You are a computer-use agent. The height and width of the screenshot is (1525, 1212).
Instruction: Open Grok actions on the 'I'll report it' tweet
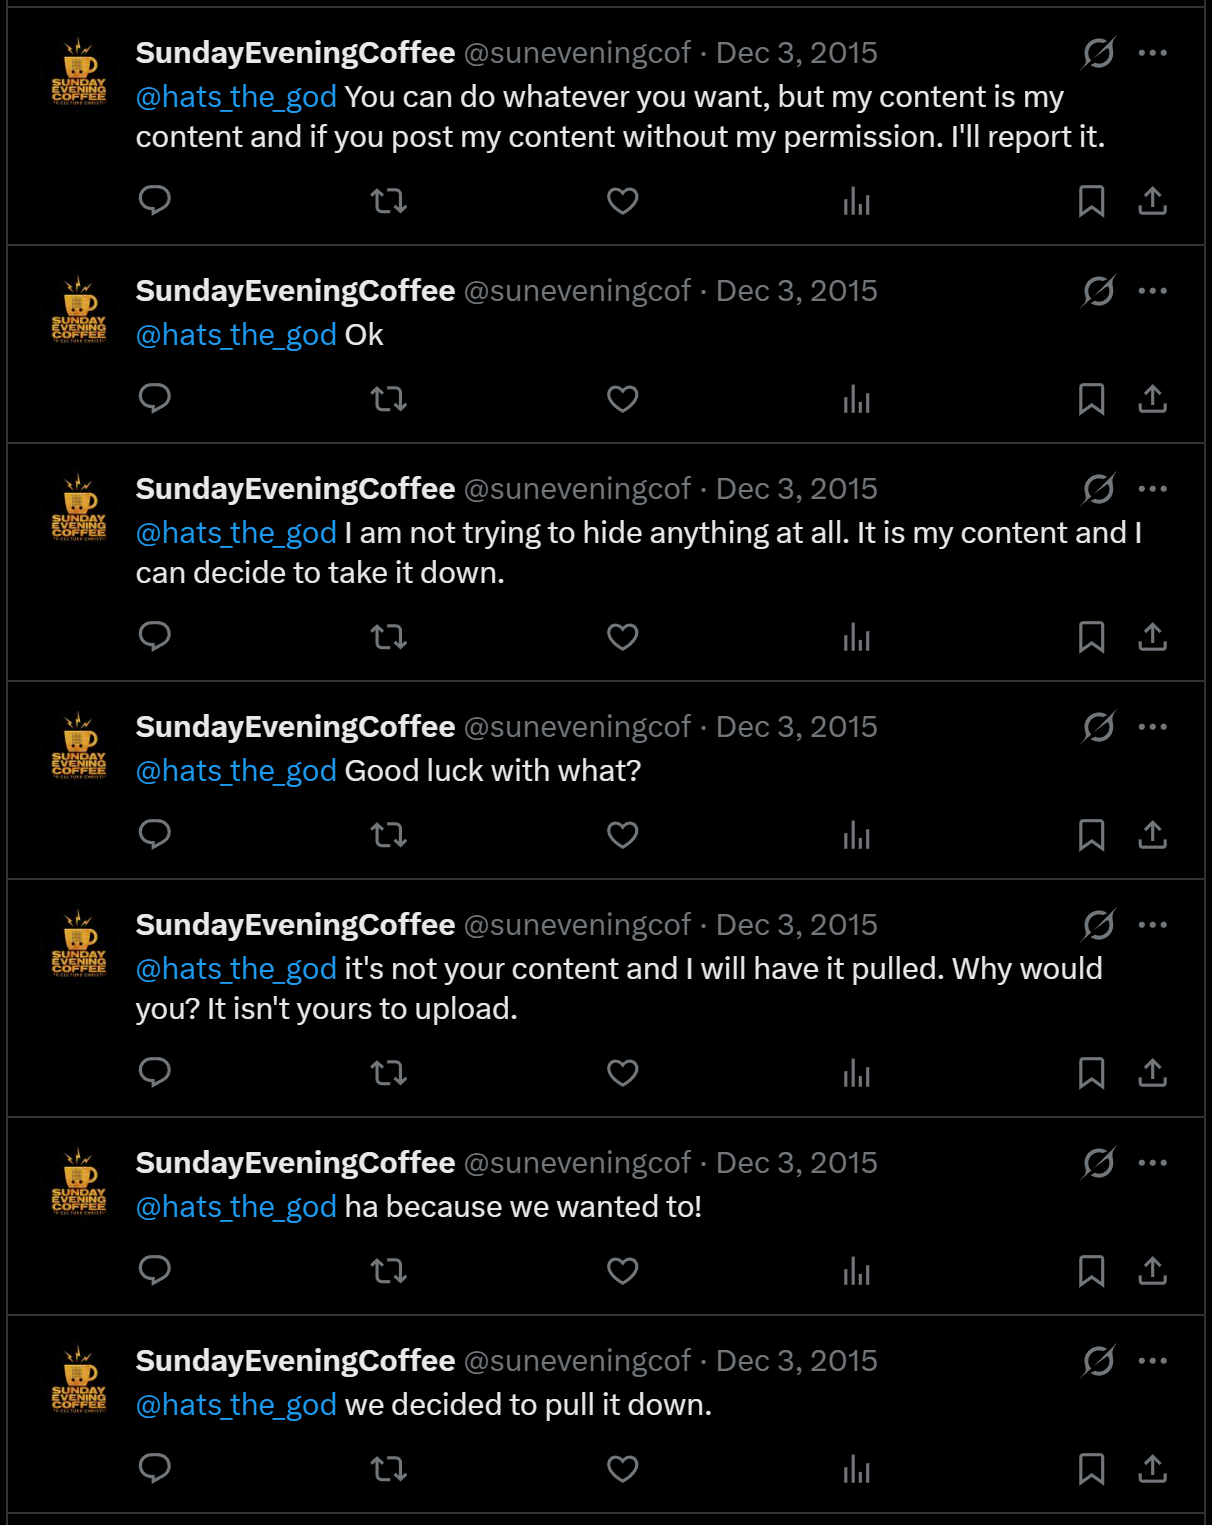click(1098, 53)
